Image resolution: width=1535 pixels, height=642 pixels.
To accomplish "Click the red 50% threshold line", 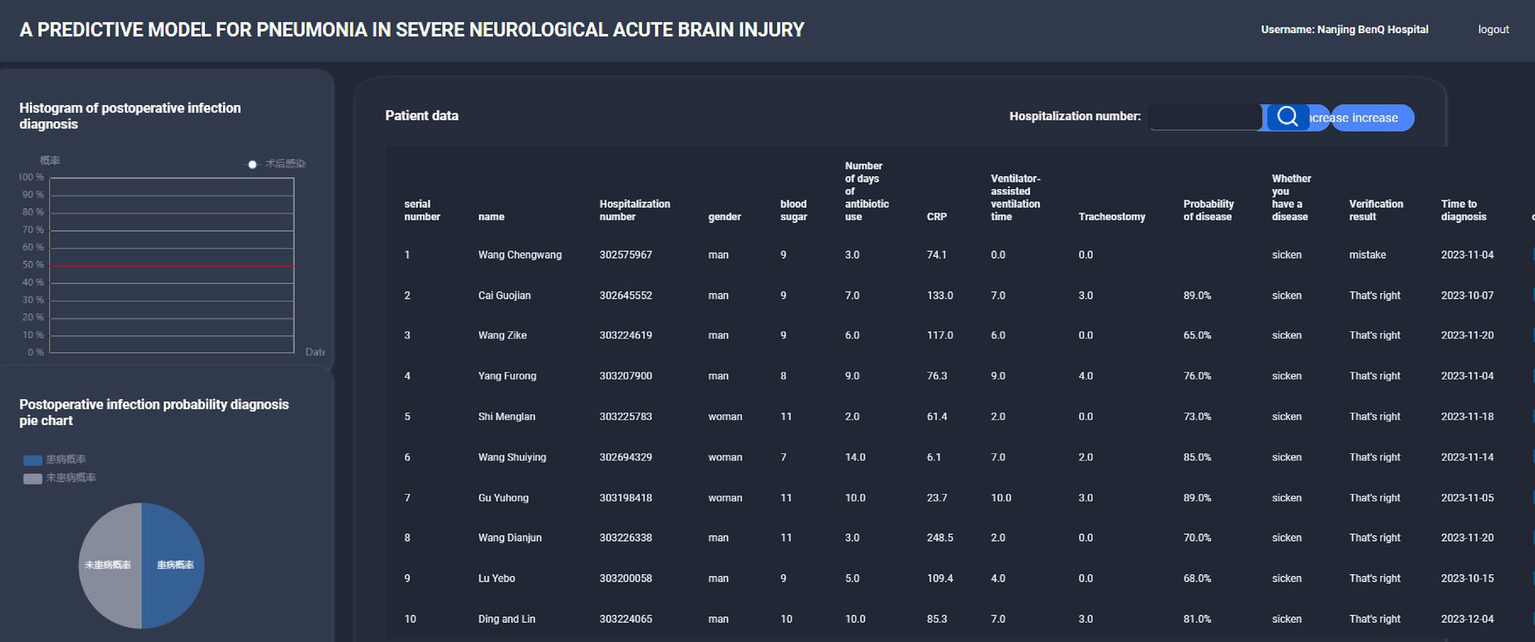I will point(171,265).
